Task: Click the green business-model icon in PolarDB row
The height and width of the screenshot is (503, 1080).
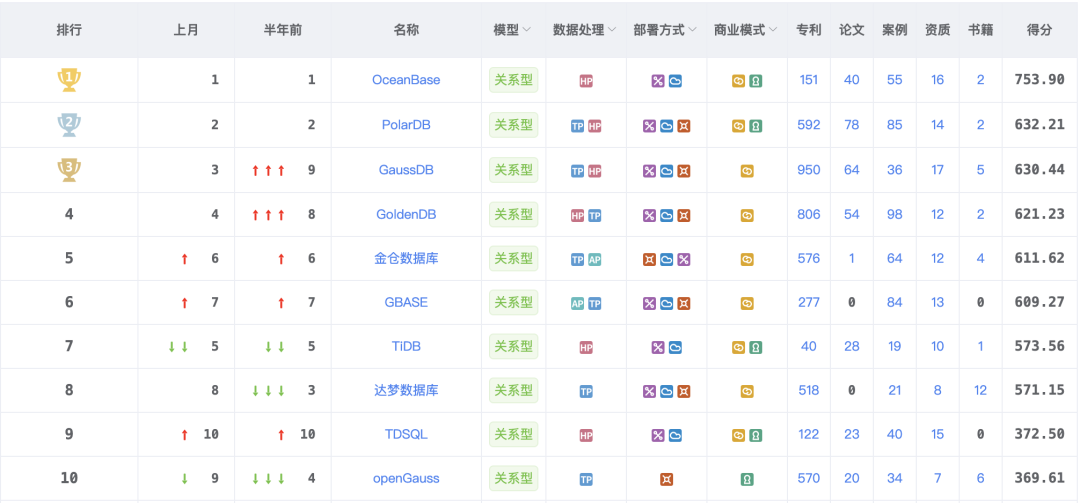Action: (x=756, y=126)
